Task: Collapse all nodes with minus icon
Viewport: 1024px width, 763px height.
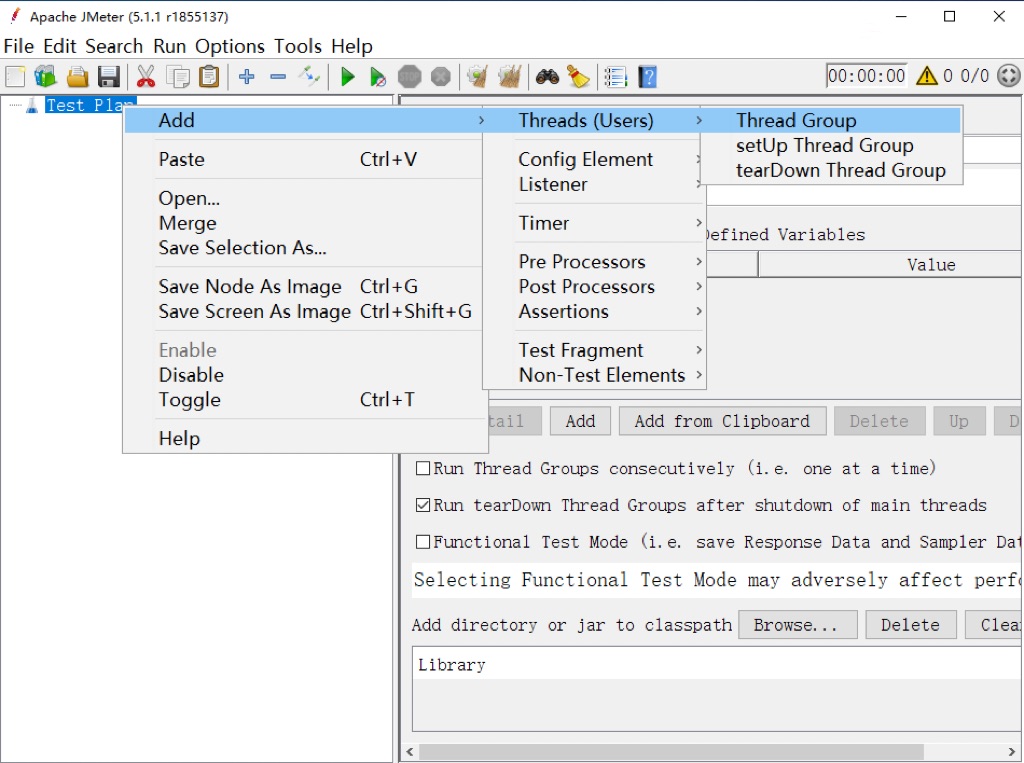Action: tap(278, 76)
